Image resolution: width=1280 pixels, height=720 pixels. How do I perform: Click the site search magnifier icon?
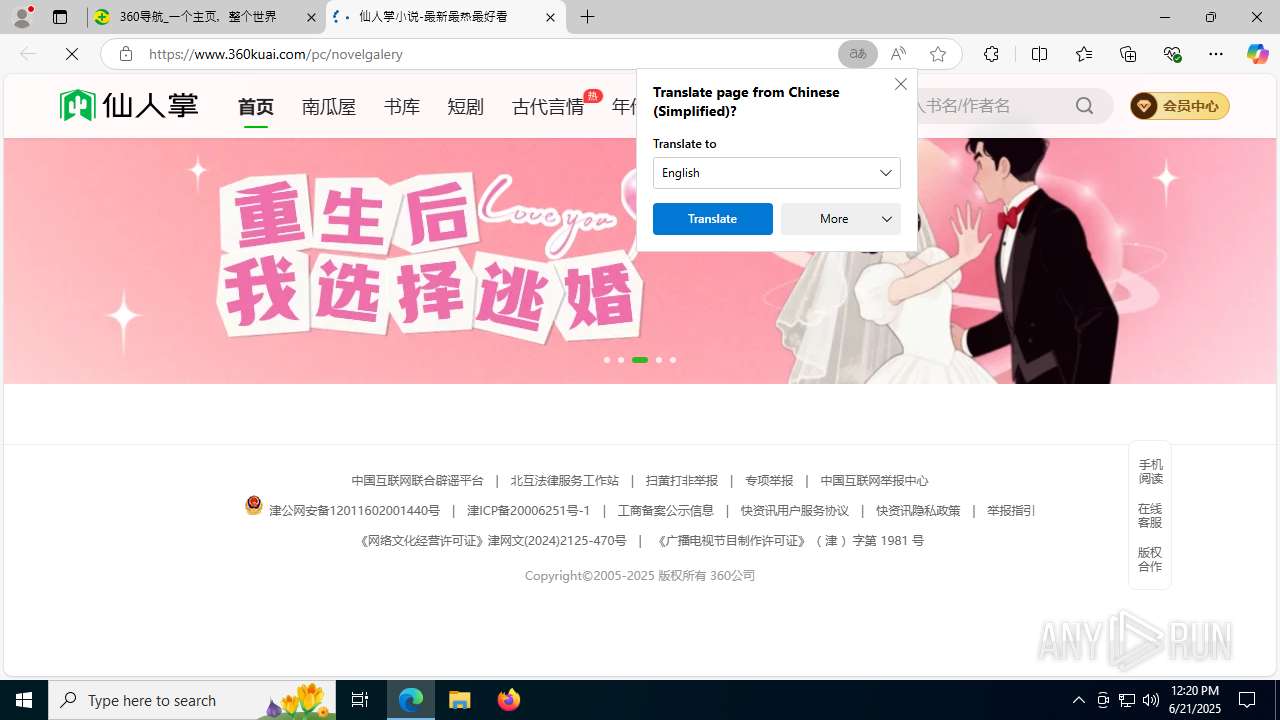point(1084,105)
